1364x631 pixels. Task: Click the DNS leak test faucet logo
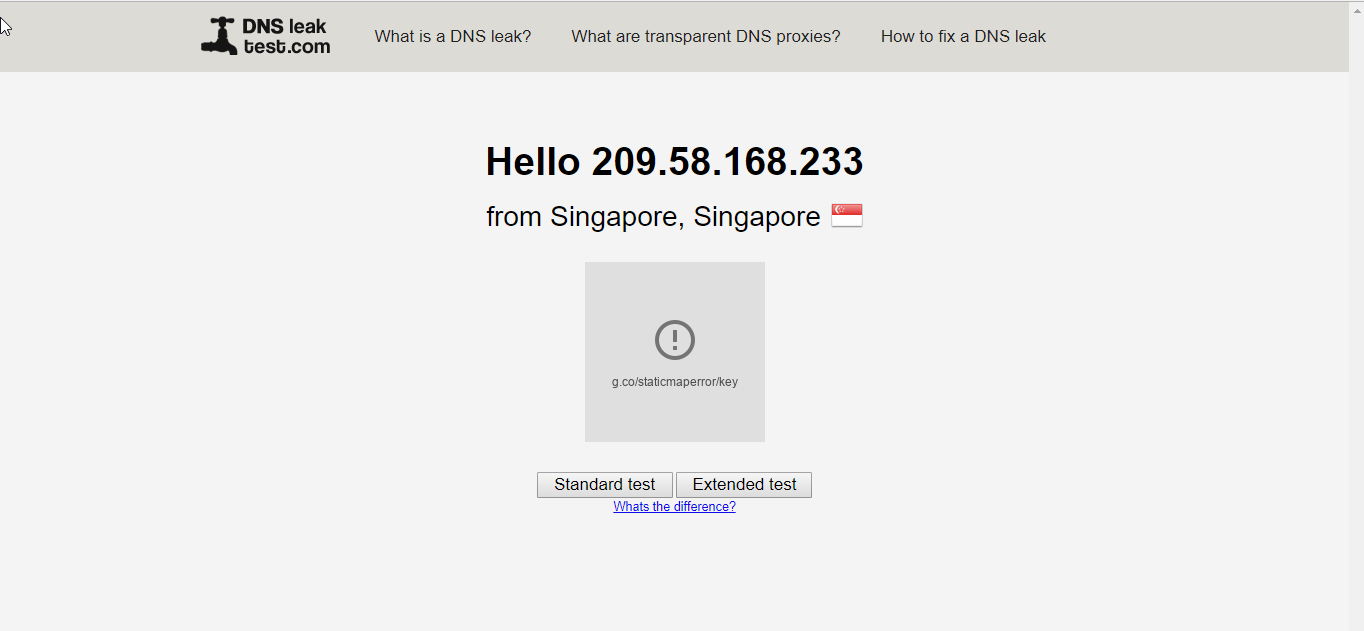265,36
